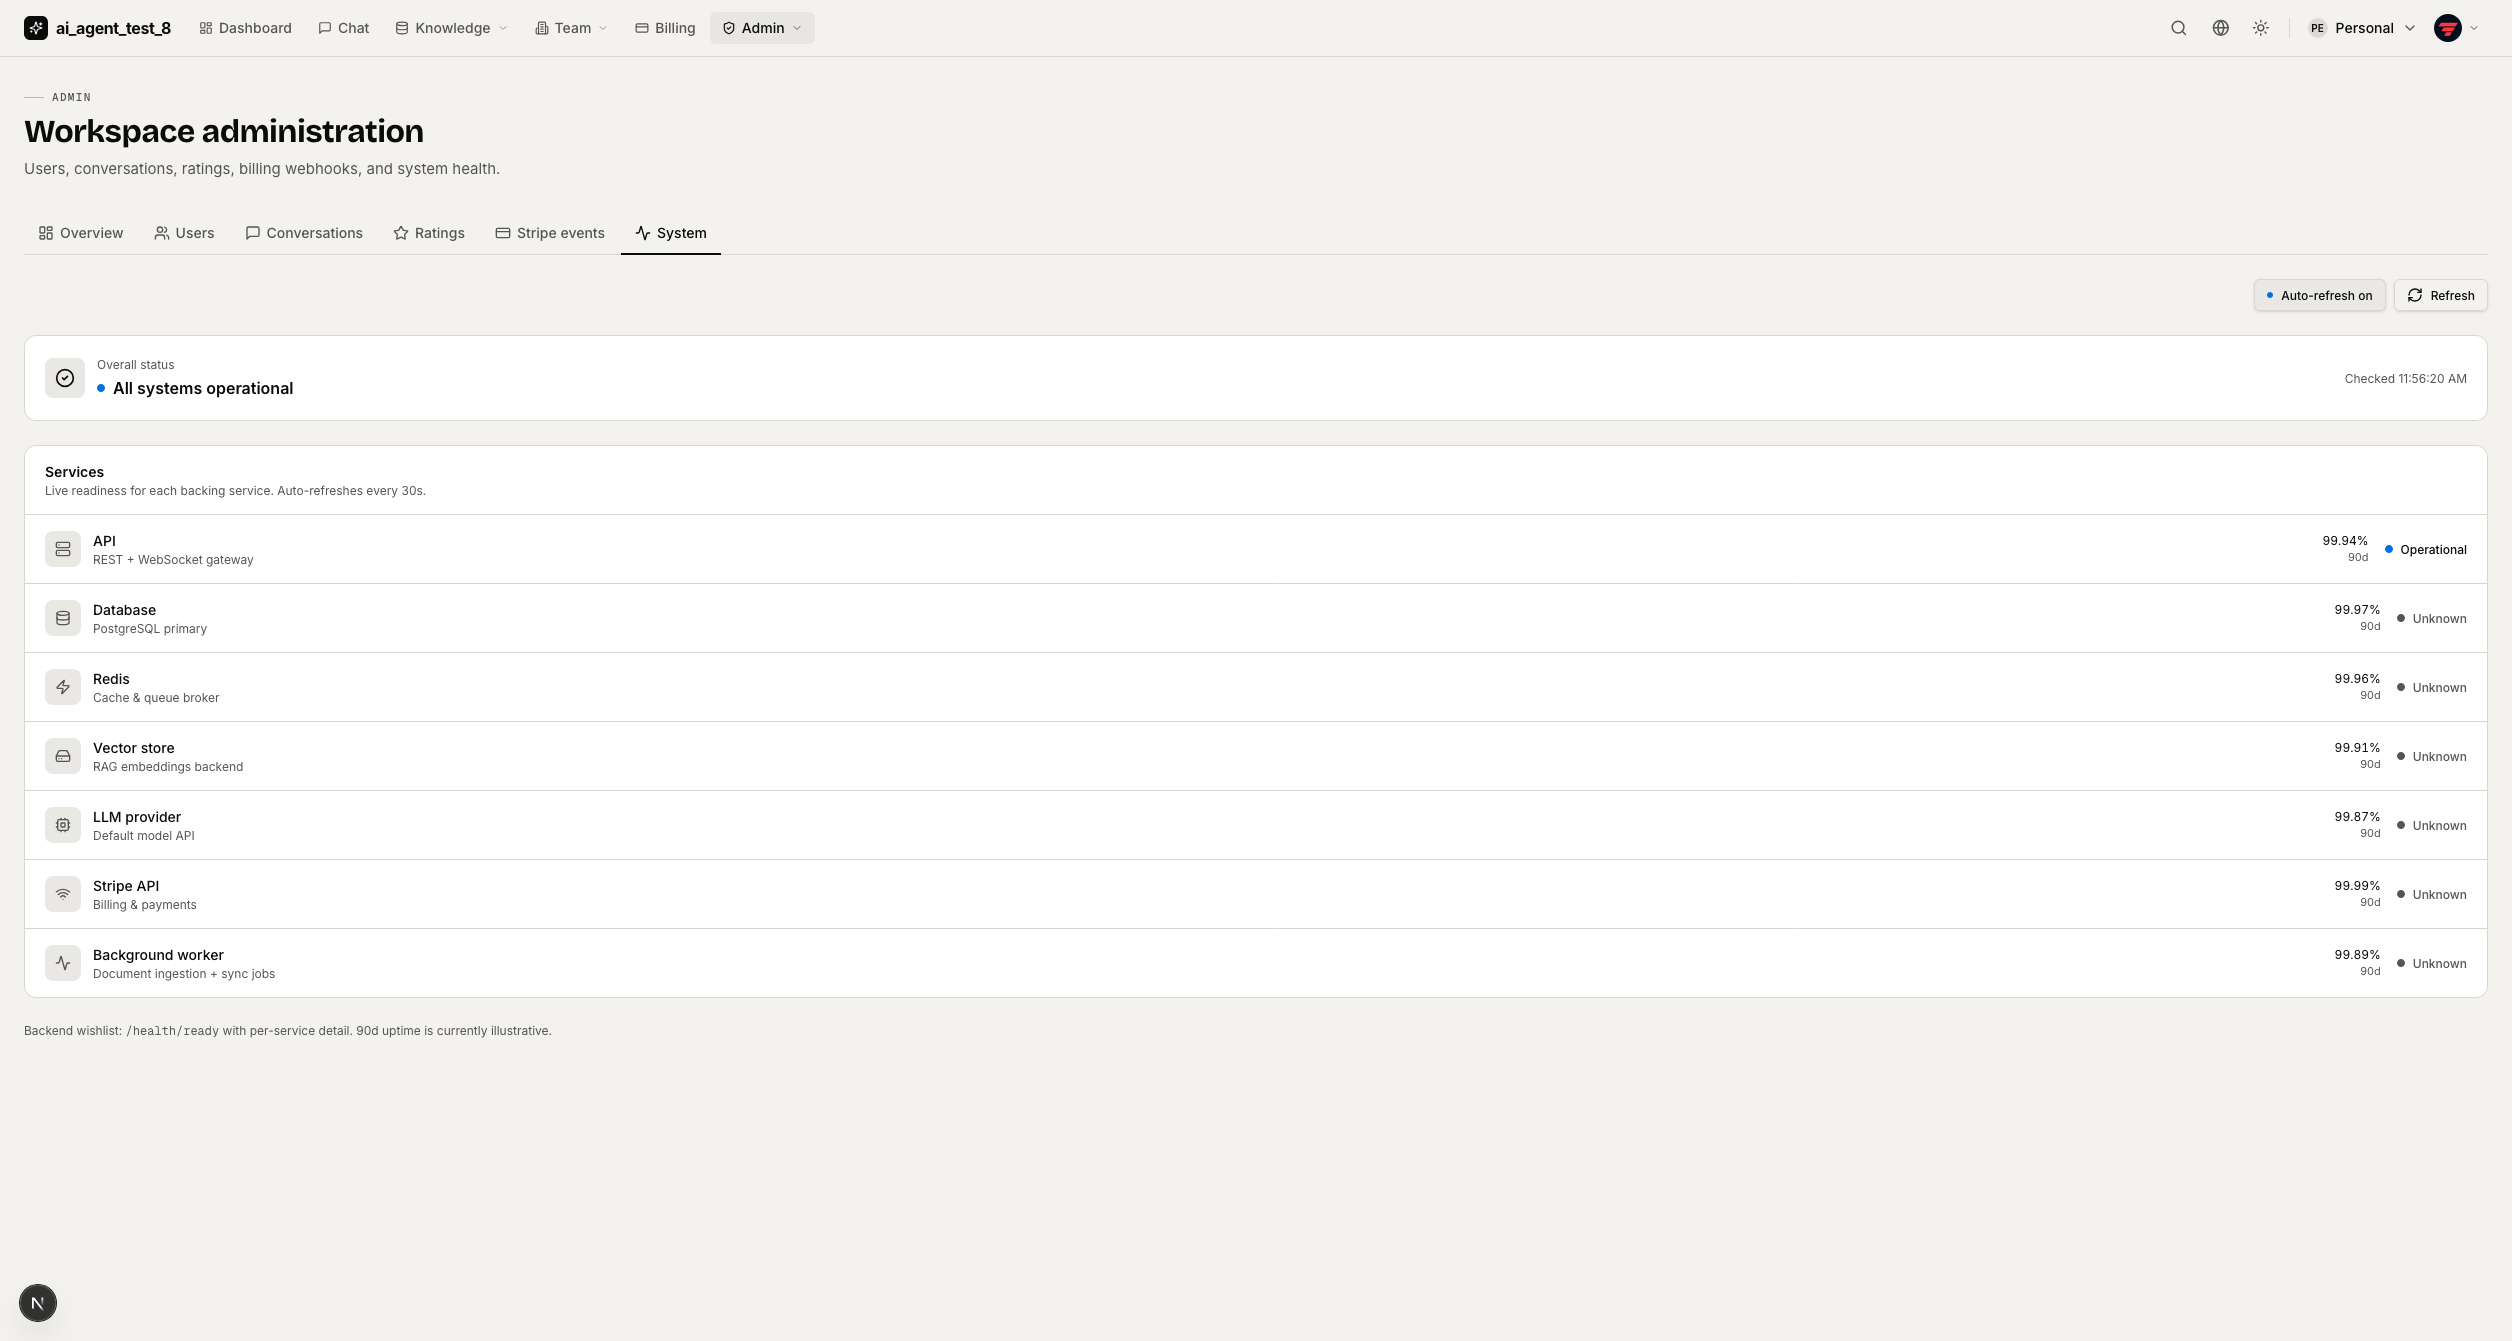
Task: Click the RAG embeddings backend description
Action: [x=168, y=767]
